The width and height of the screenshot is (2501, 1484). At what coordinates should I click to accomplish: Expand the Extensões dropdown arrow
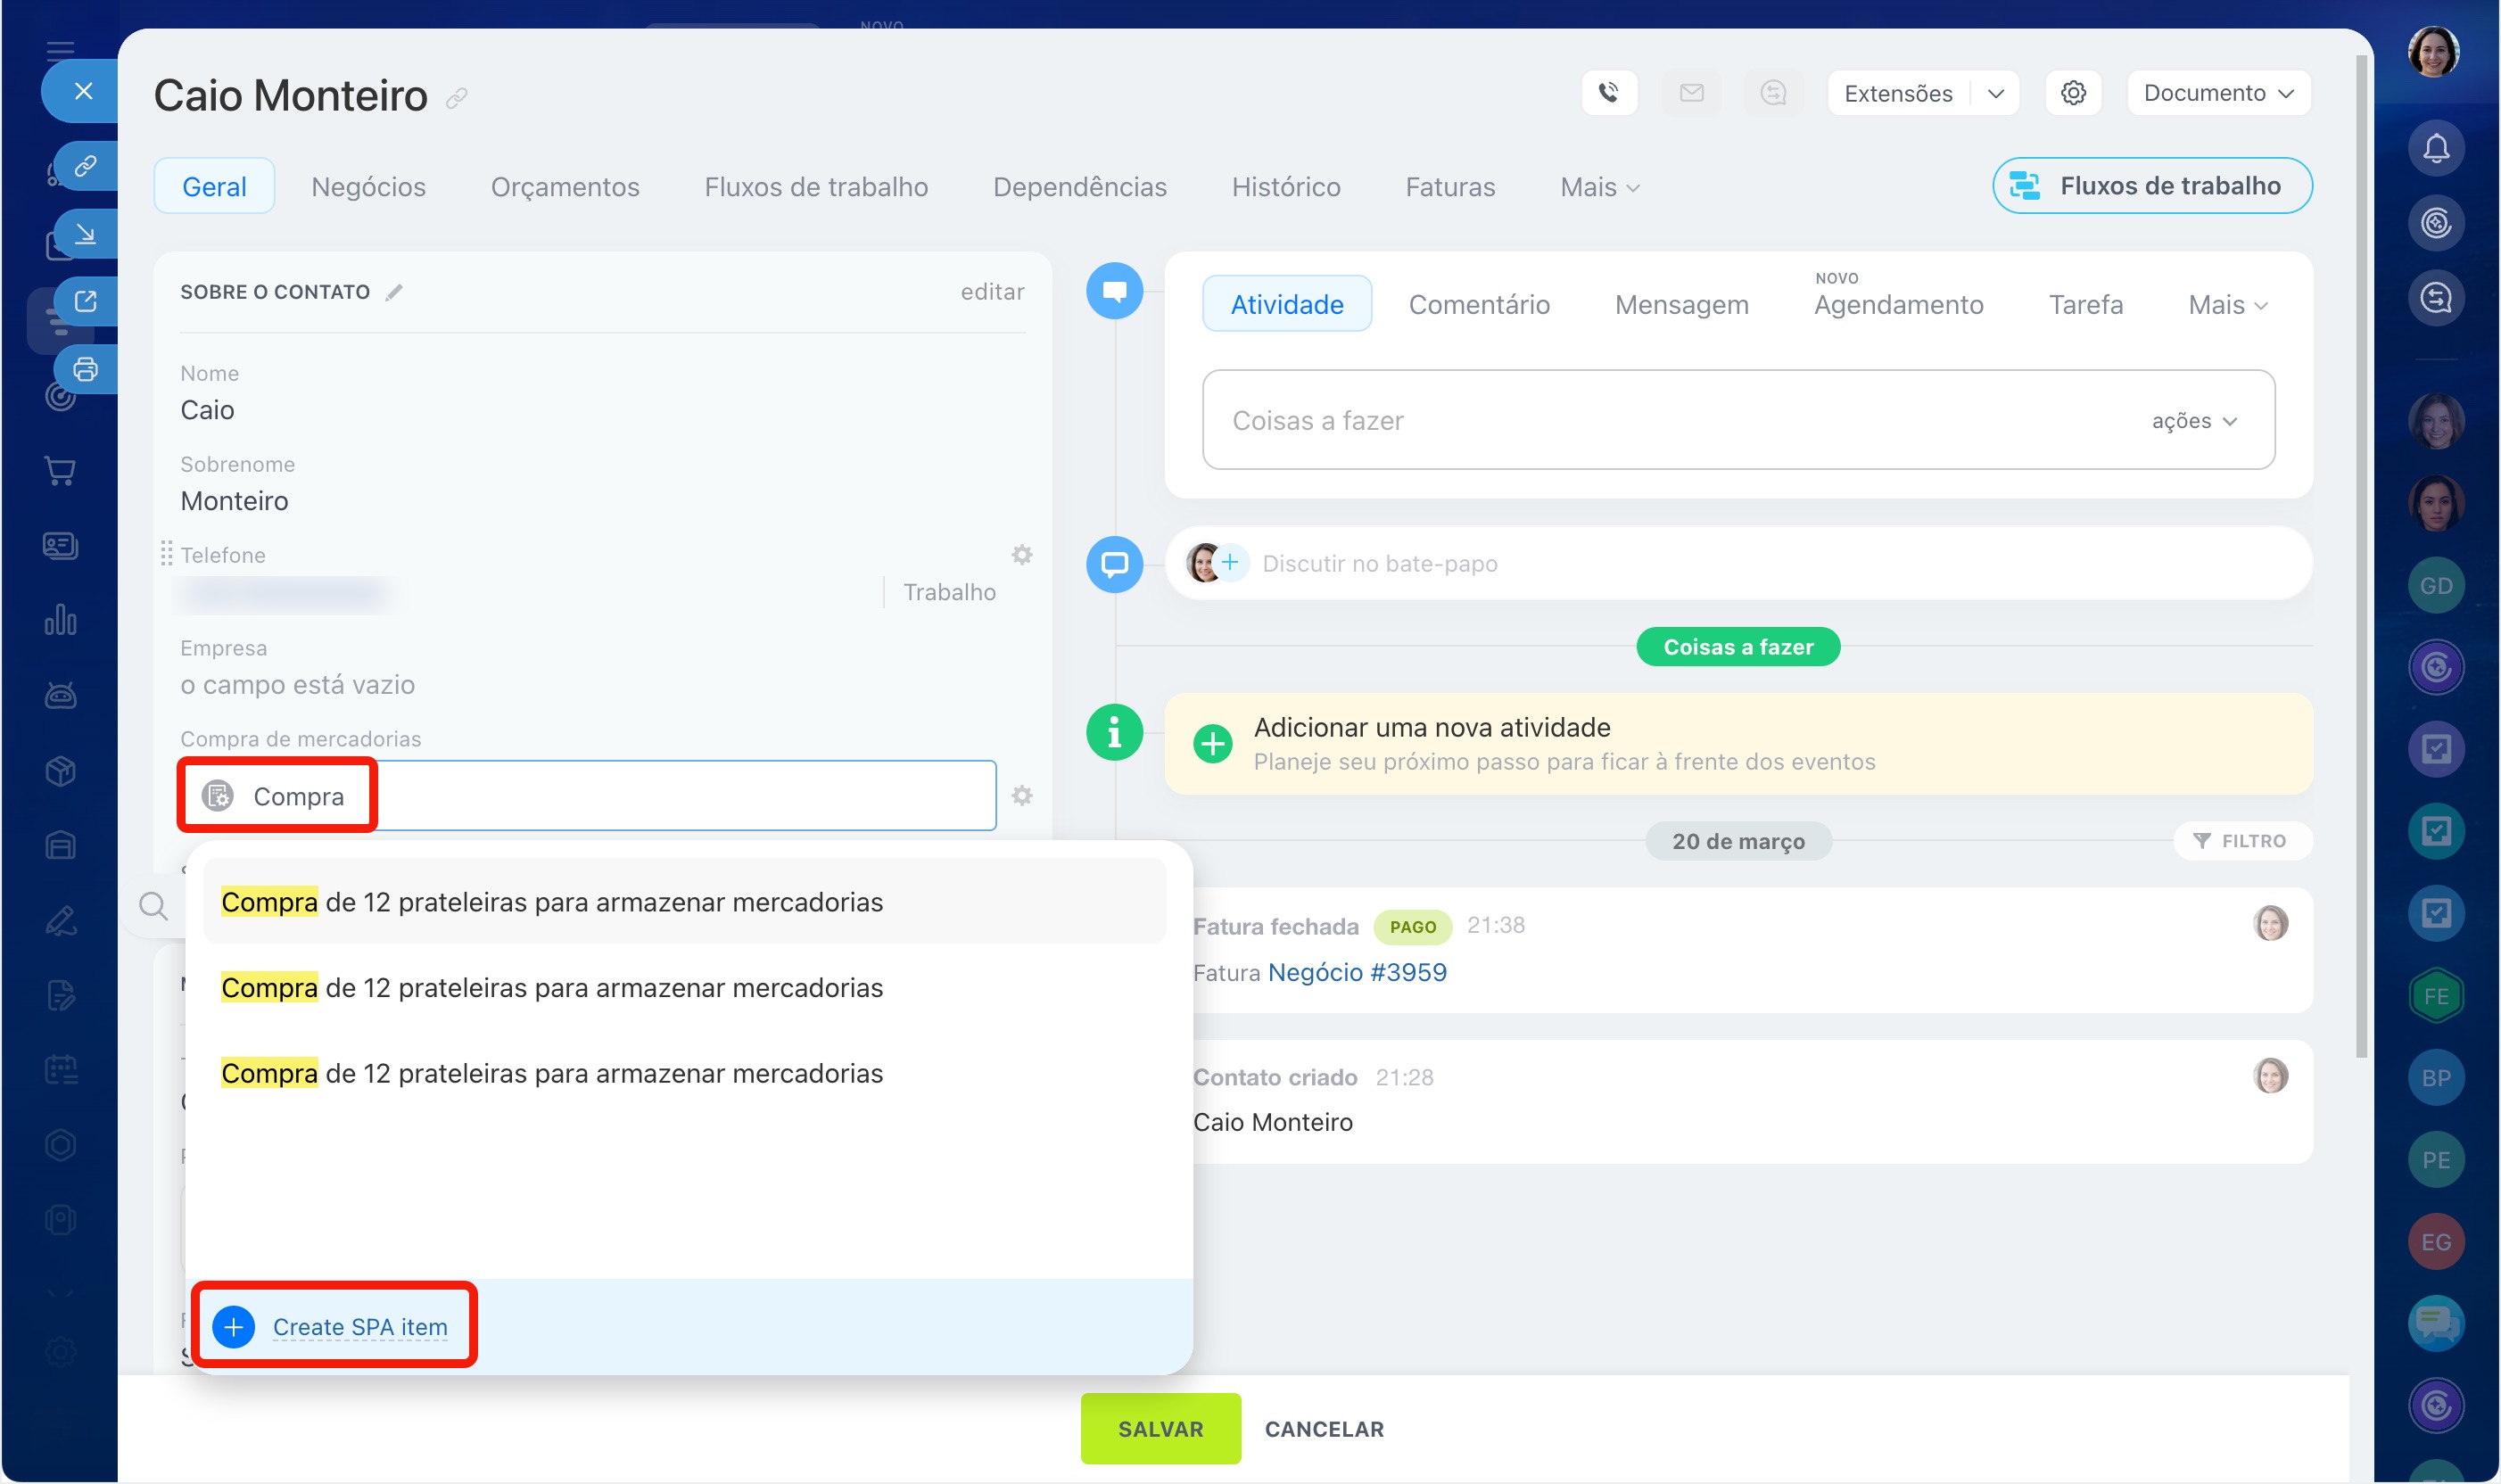(1995, 93)
